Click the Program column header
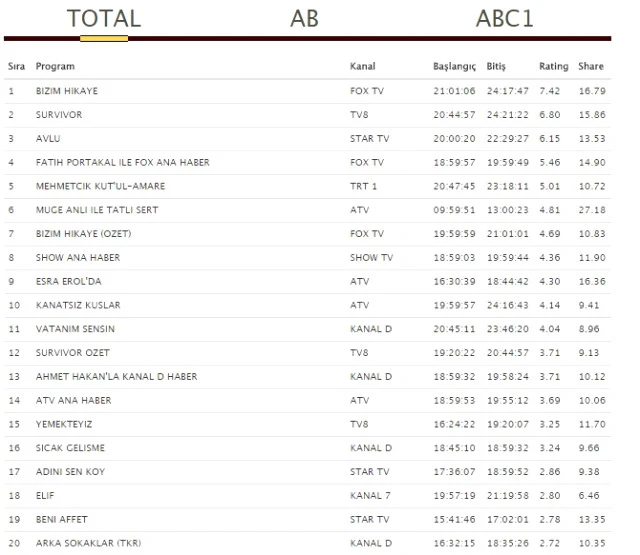Screen dimensions: 640x555 [x=55, y=67]
